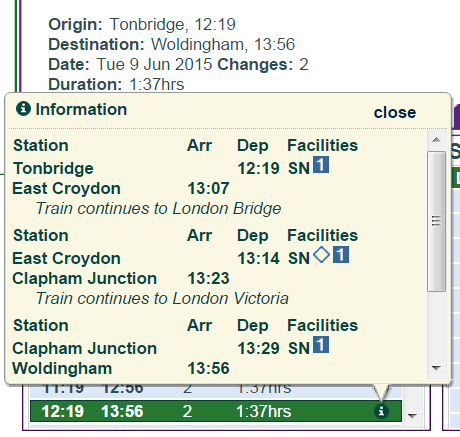Click SN operator code beside East Croydon 13:14

pyautogui.click(x=299, y=258)
